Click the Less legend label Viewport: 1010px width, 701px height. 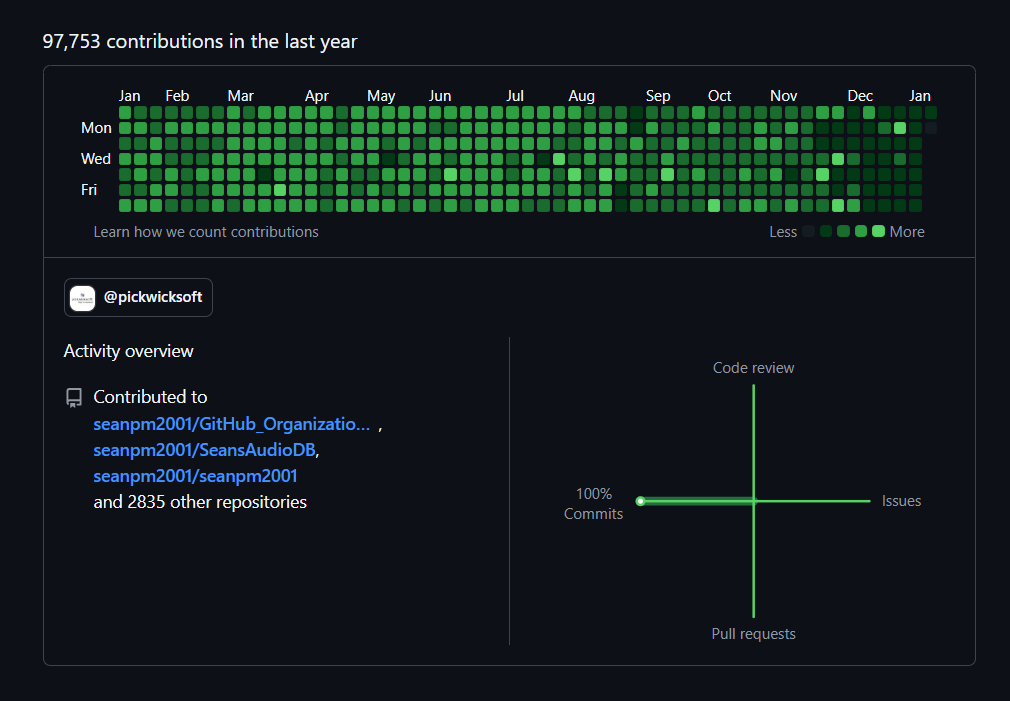783,232
